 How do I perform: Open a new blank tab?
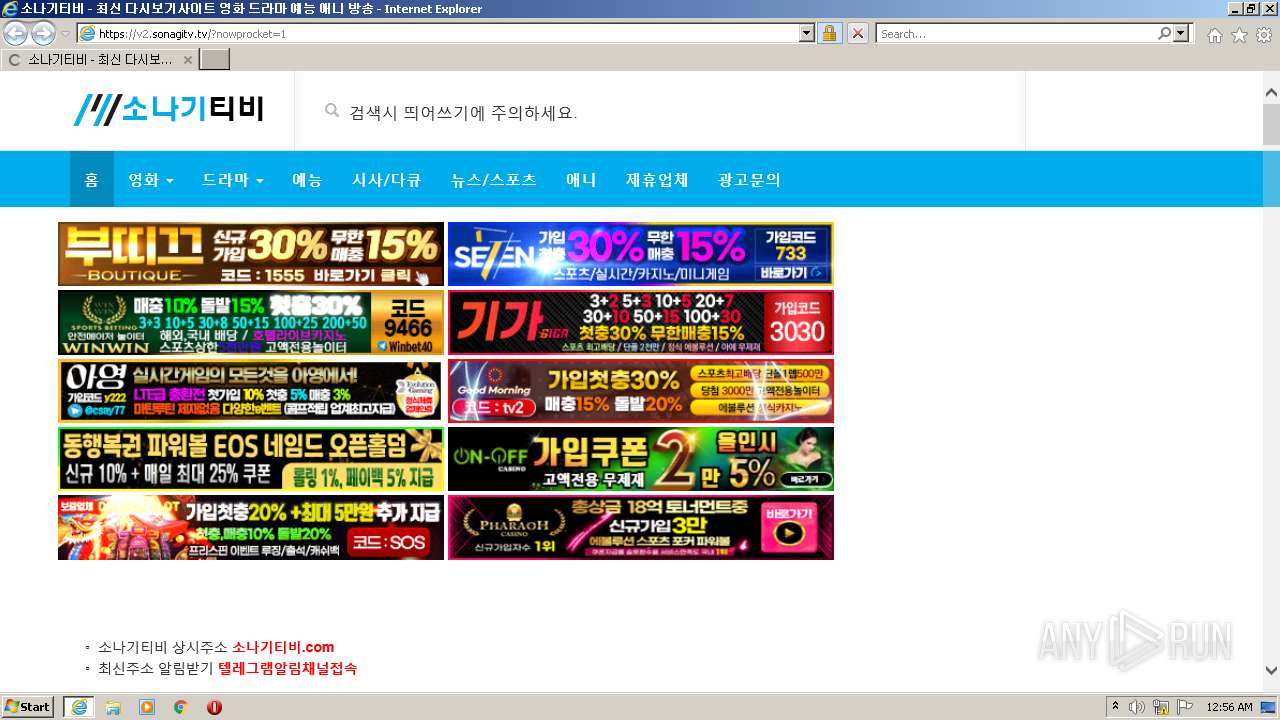tap(215, 59)
